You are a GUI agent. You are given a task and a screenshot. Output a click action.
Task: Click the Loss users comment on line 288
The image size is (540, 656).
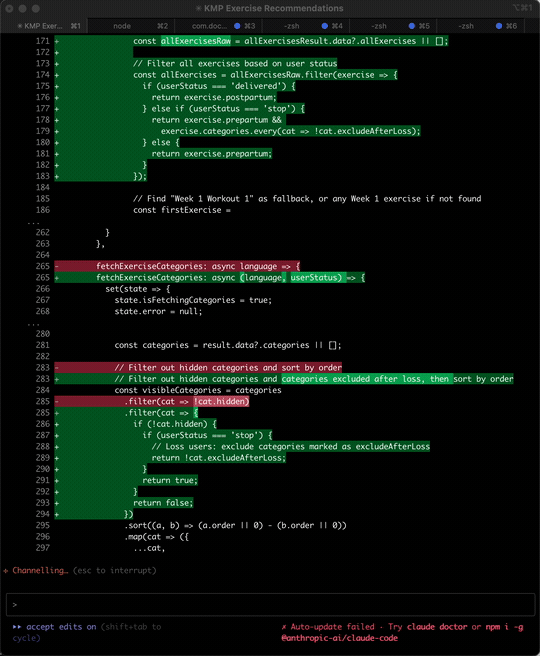tap(291, 447)
